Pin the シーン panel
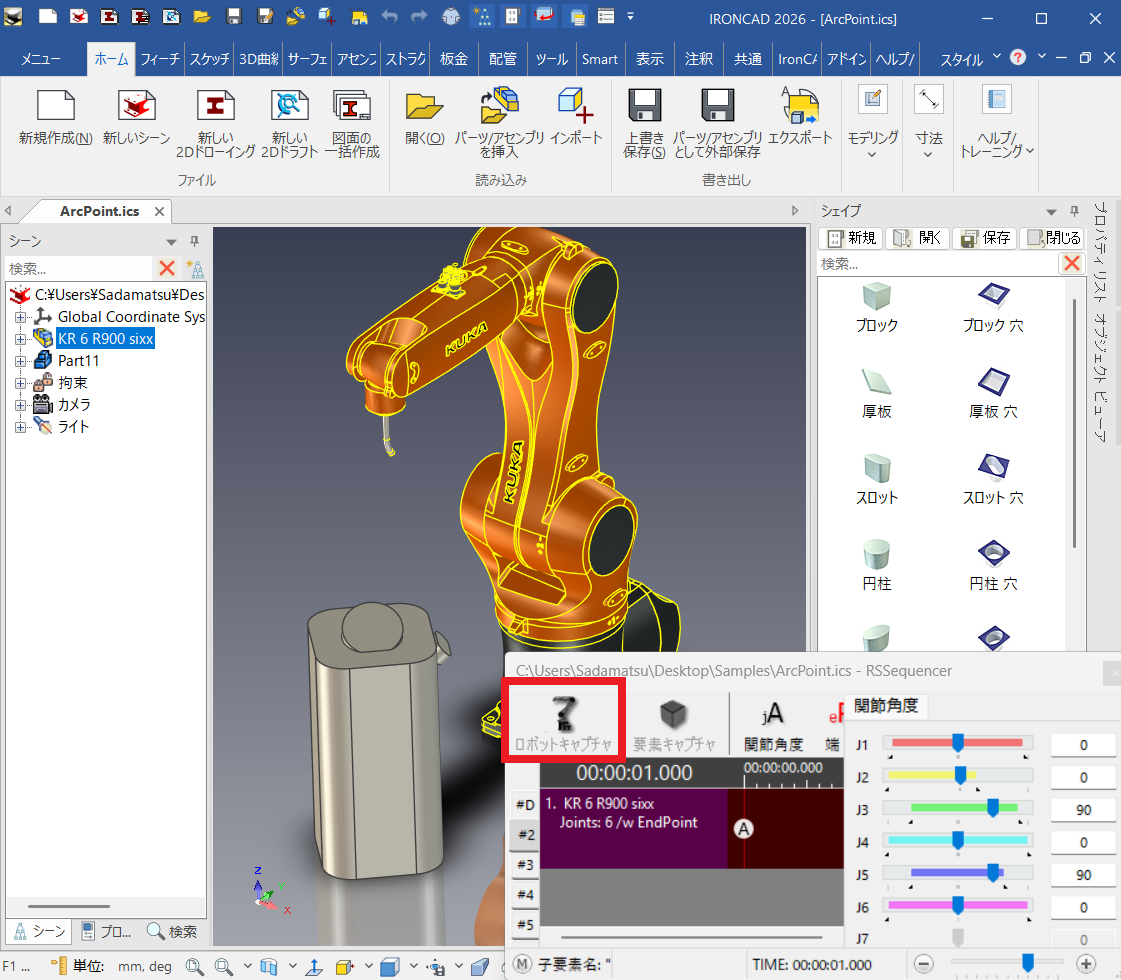Image resolution: width=1121 pixels, height=980 pixels. [x=194, y=241]
